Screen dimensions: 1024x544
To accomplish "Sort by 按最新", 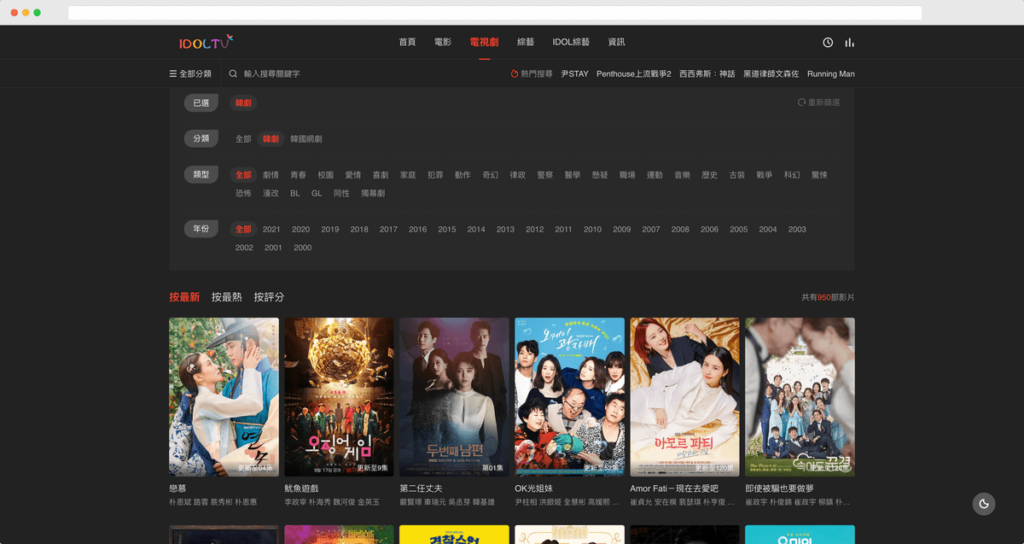I will [x=184, y=297].
